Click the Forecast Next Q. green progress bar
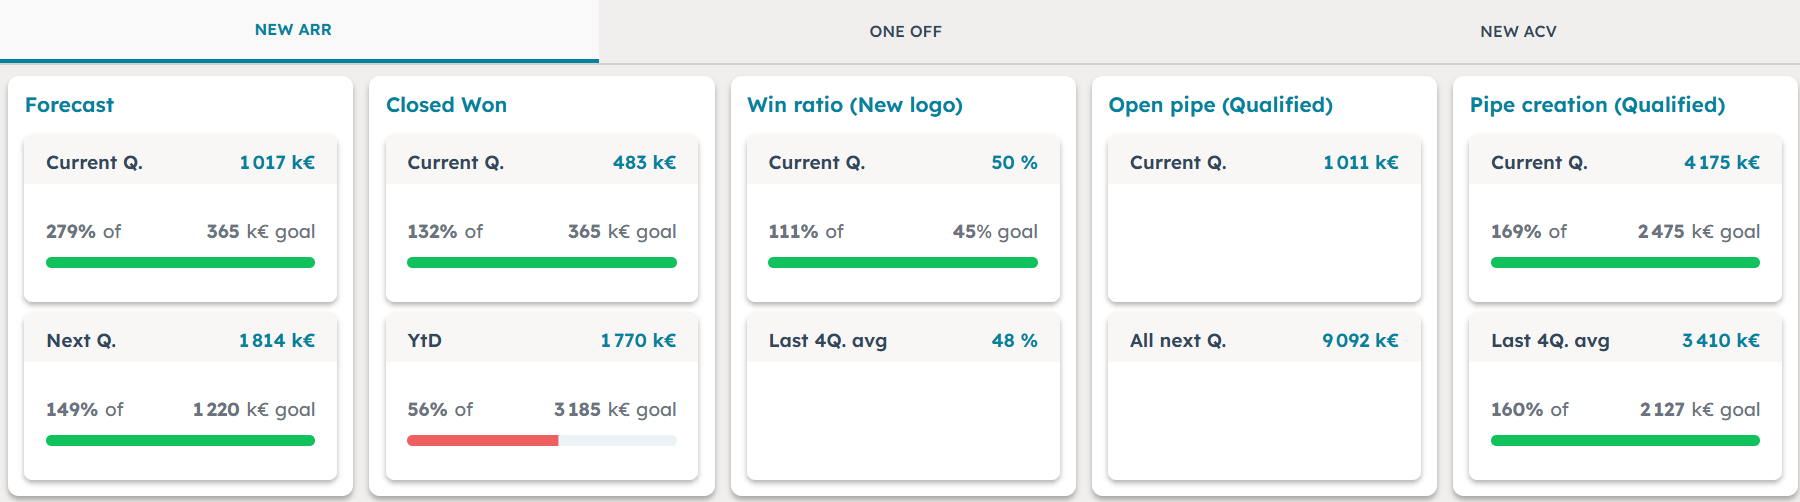1800x502 pixels. click(x=180, y=440)
